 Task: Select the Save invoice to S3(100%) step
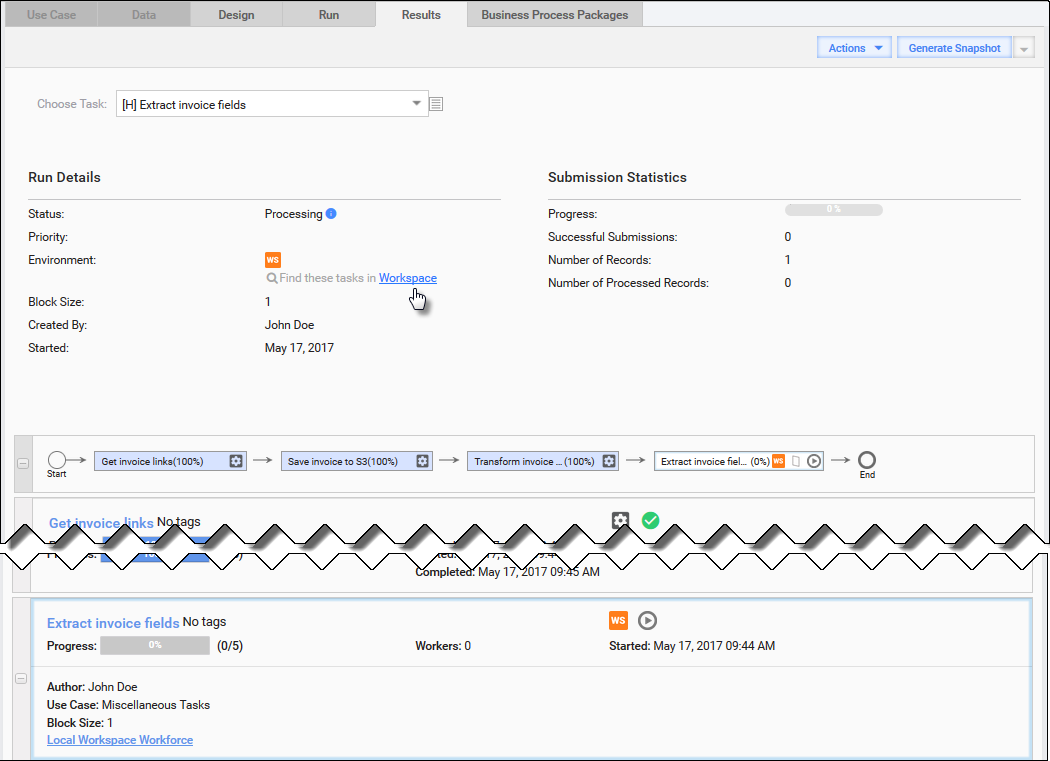tap(356, 461)
